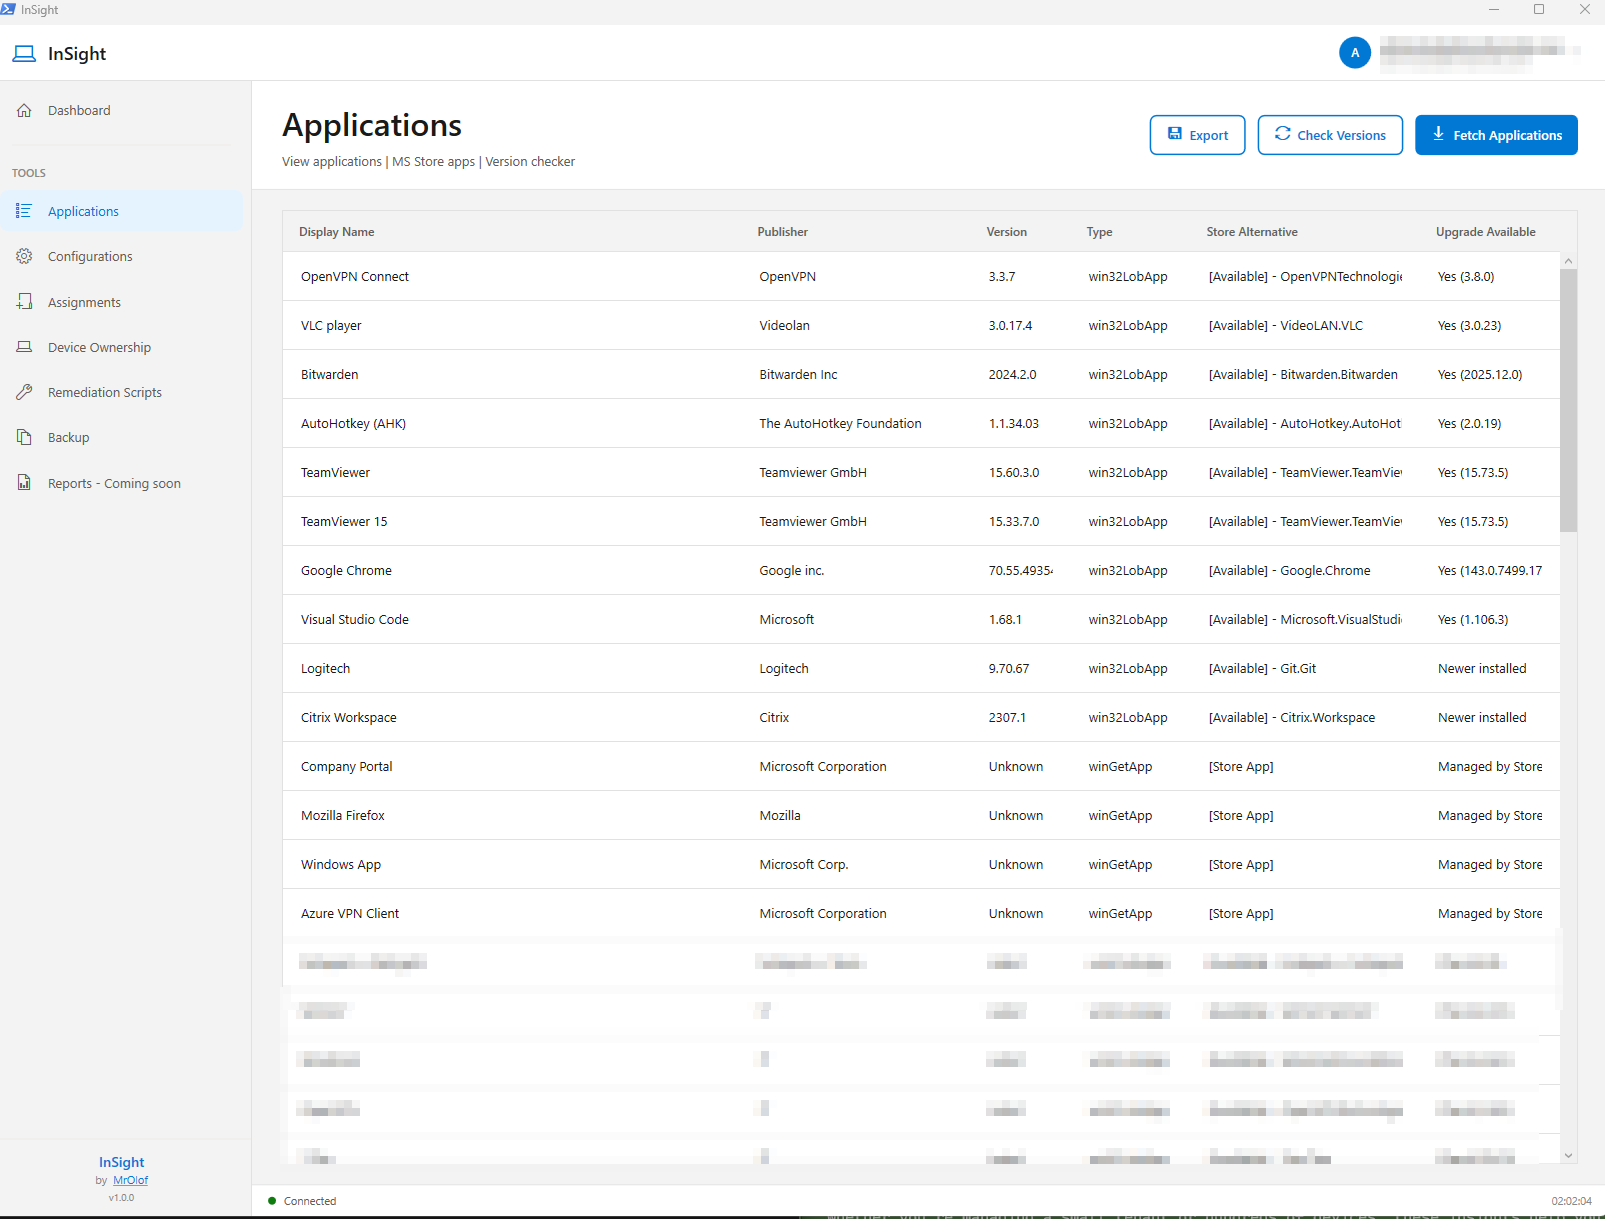Screen dimensions: 1605x1219
Task: Click the vertical scrollbar thumb
Action: 1568,400
